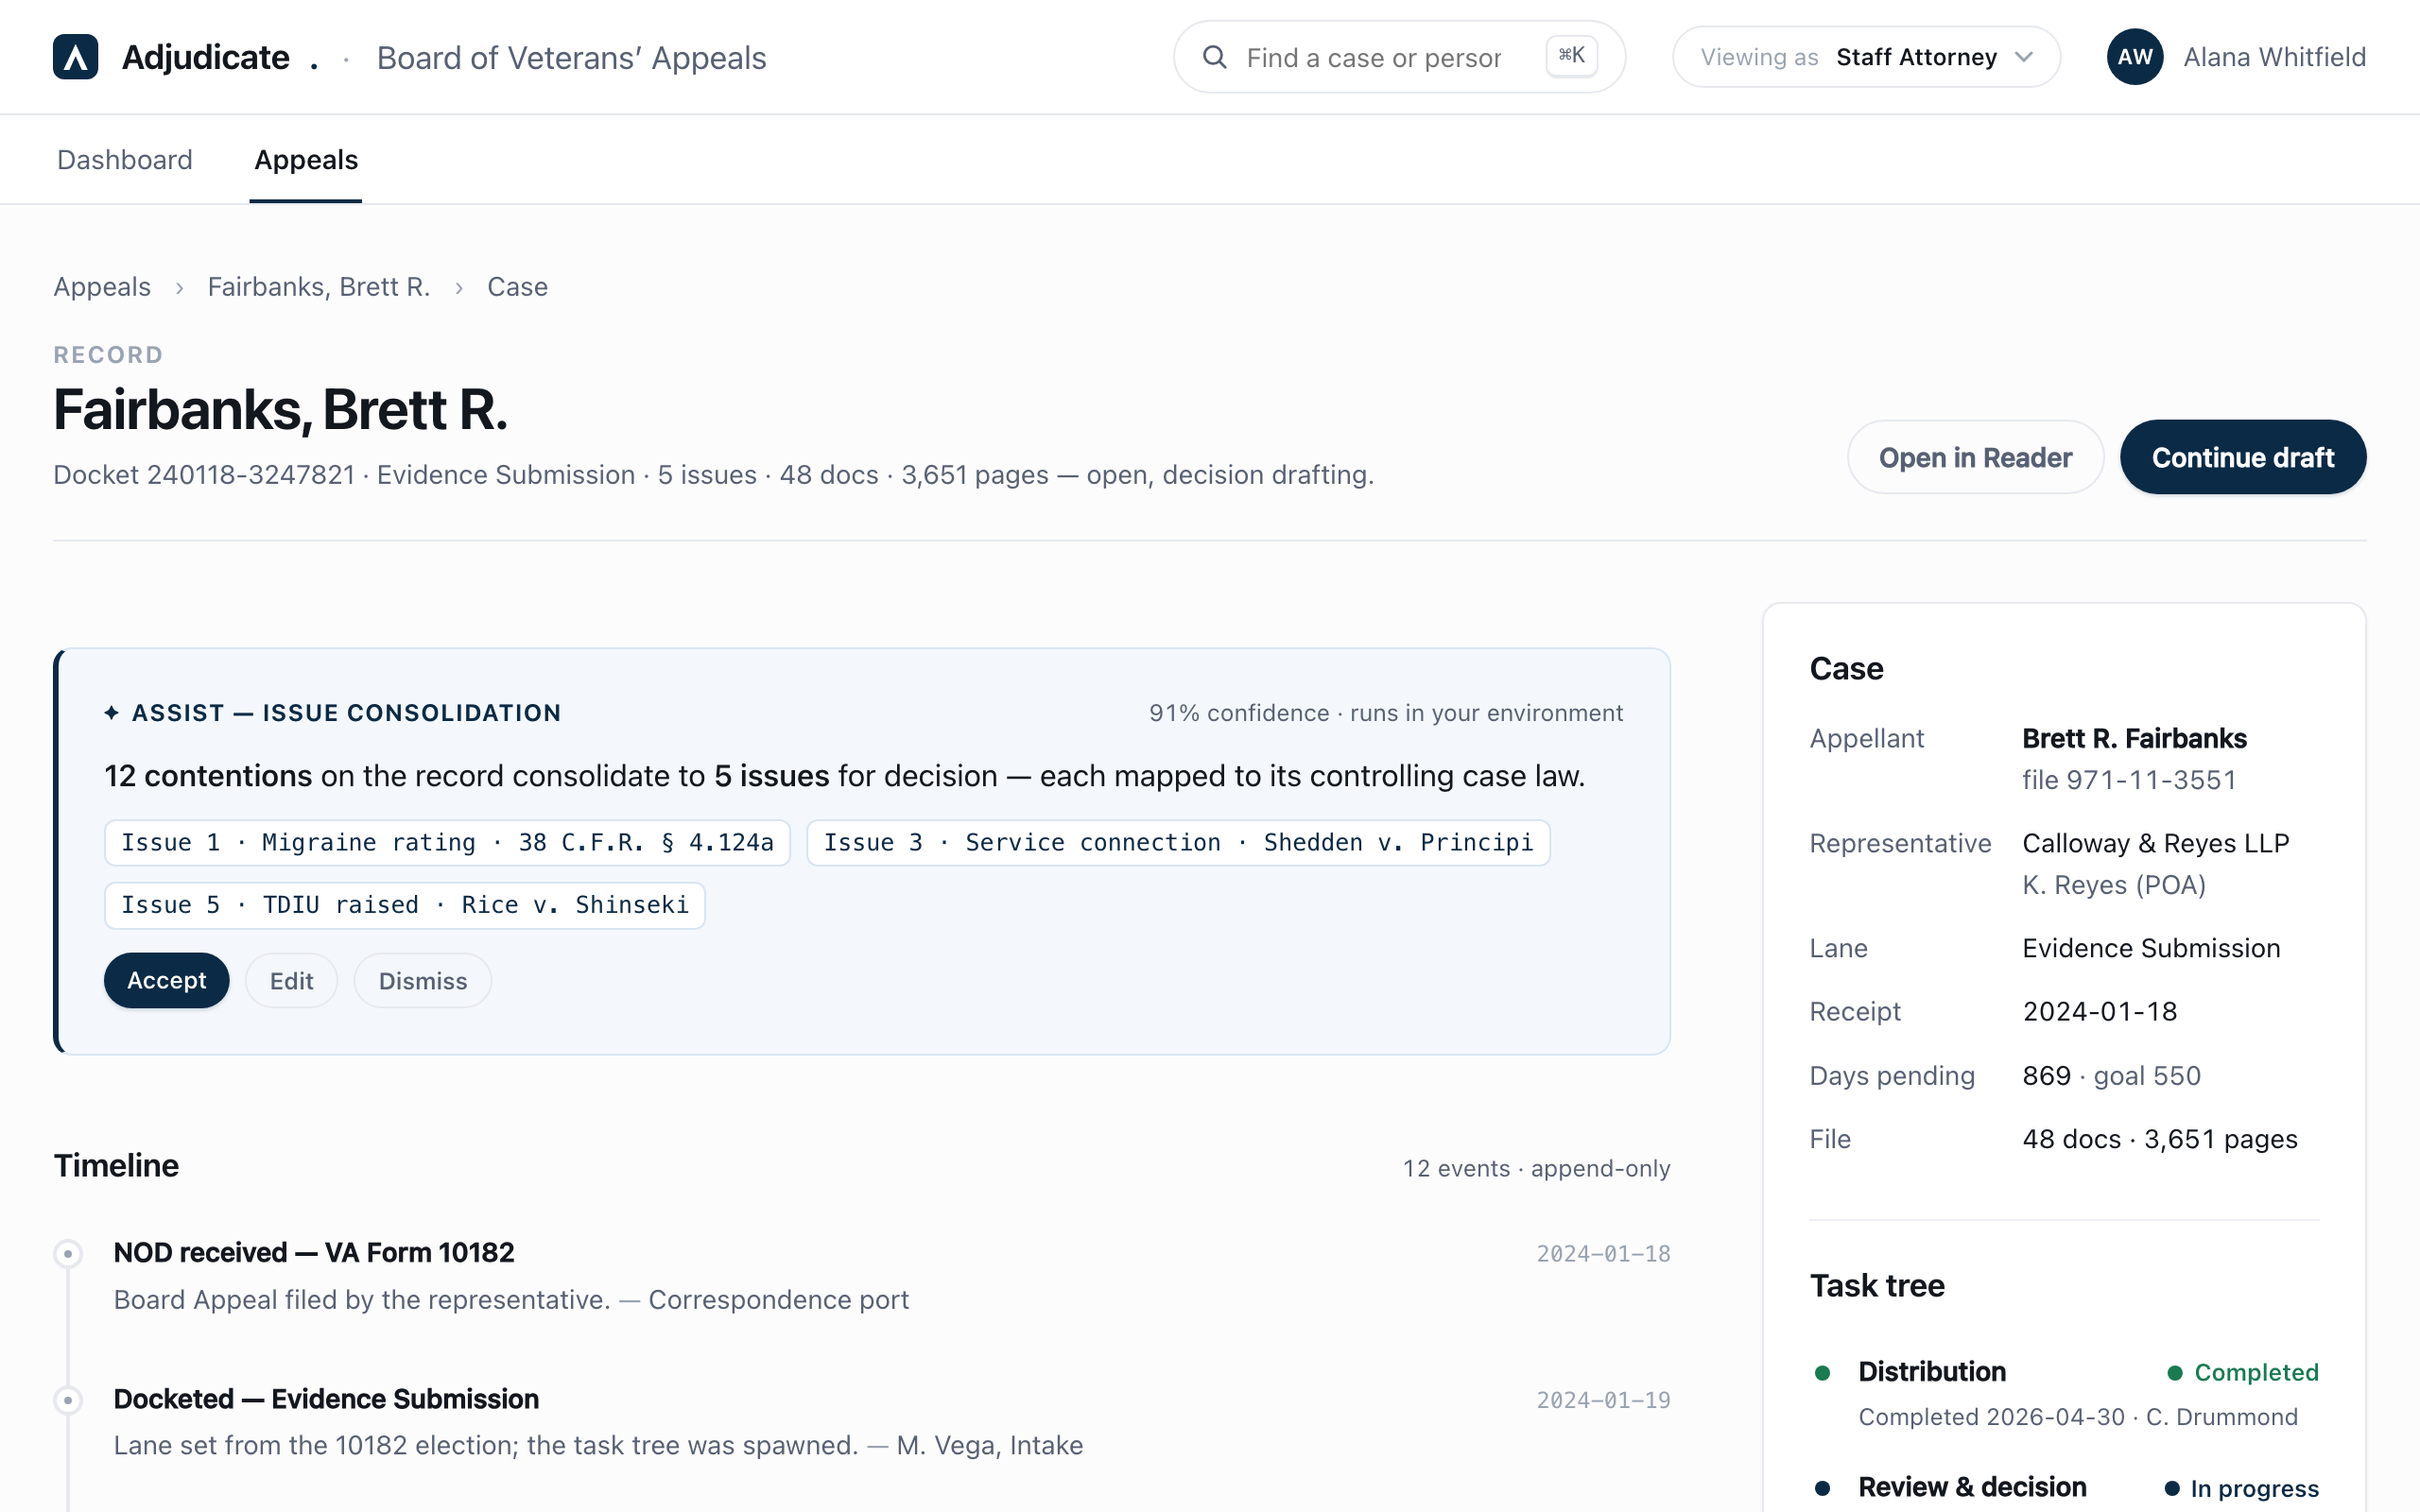Click the Assist sparkle icon

[x=111, y=713]
